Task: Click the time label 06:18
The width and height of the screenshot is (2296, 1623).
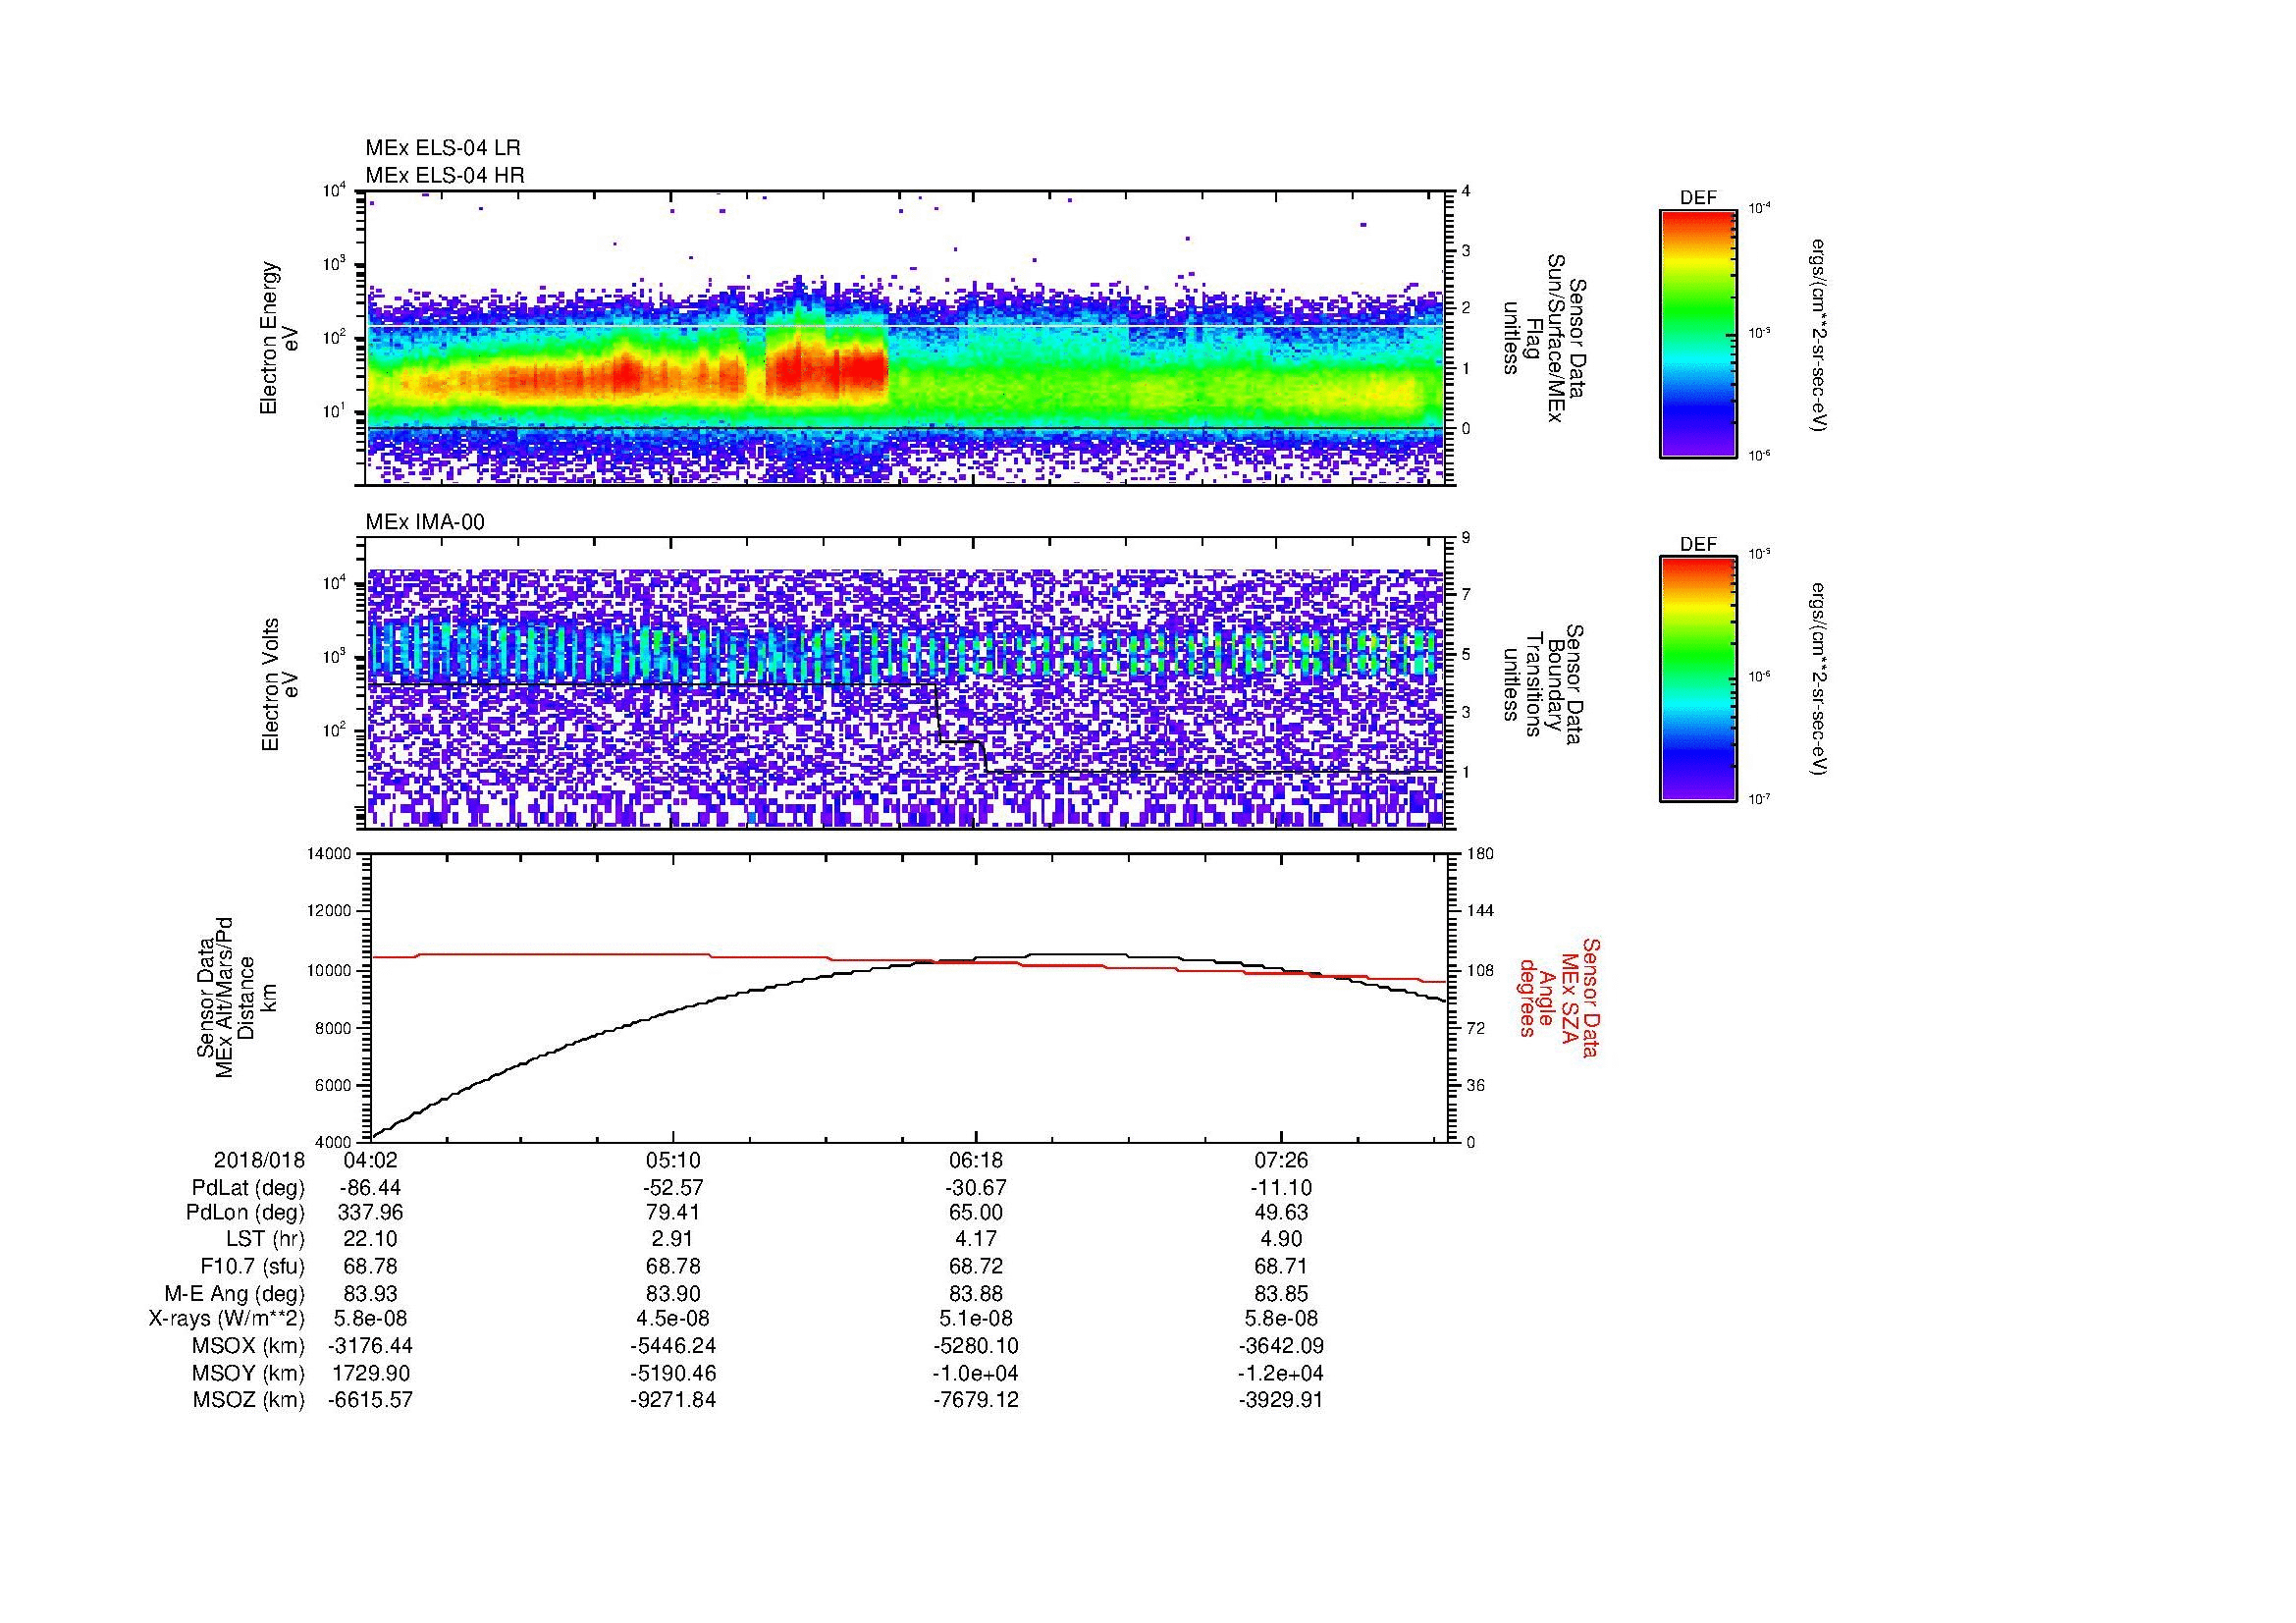Action: 976,1161
